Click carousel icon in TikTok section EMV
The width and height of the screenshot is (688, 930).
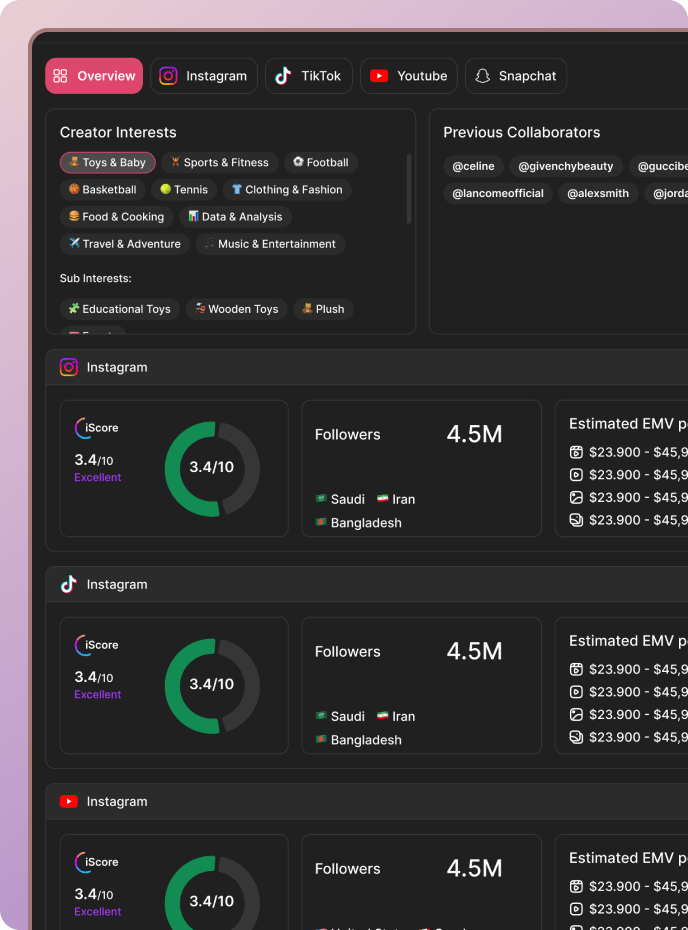576,737
